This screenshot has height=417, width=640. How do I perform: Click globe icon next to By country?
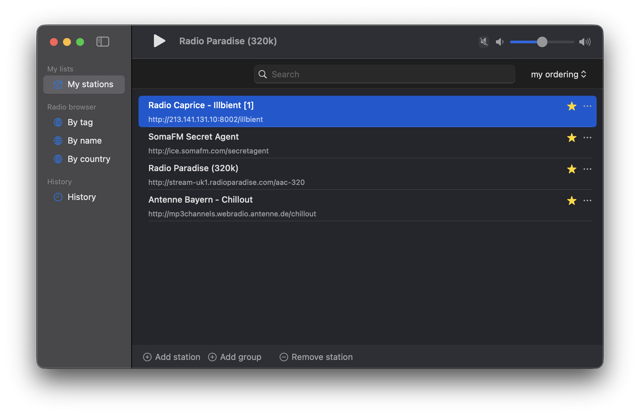58,159
